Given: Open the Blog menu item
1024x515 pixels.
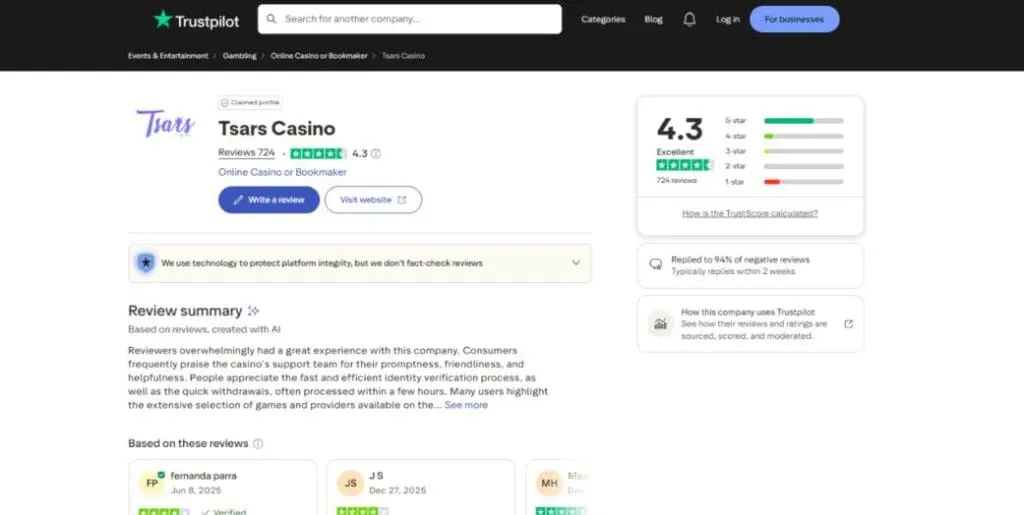Looking at the screenshot, I should click(x=653, y=19).
